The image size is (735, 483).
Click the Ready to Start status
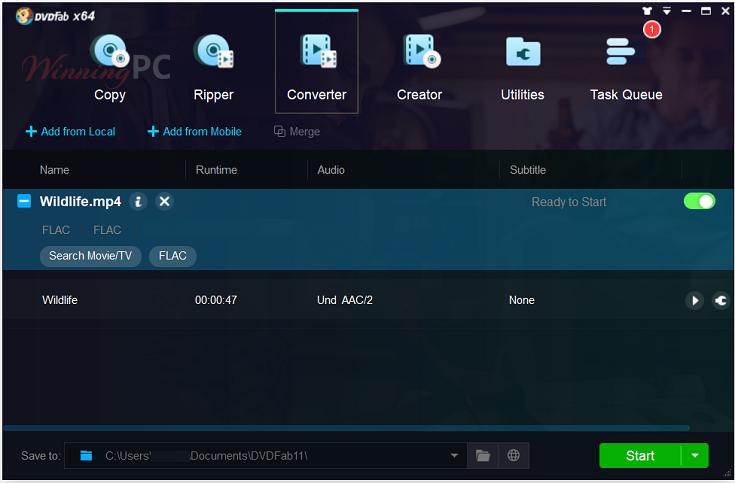pos(569,202)
